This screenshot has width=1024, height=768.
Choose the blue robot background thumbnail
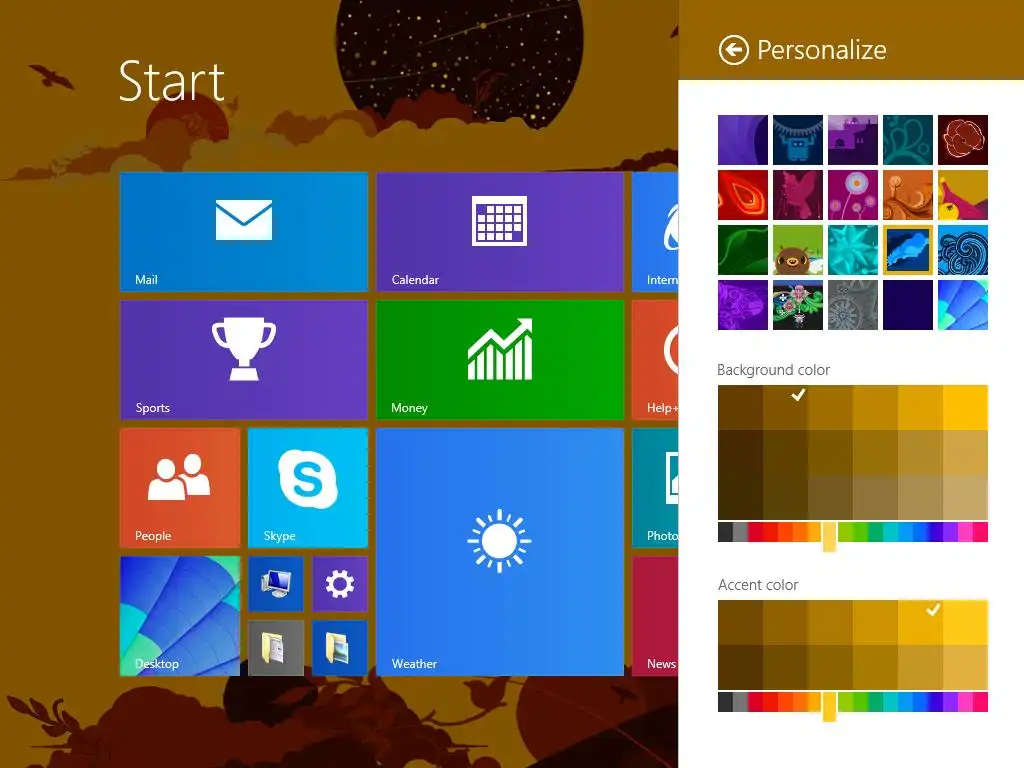pos(797,140)
